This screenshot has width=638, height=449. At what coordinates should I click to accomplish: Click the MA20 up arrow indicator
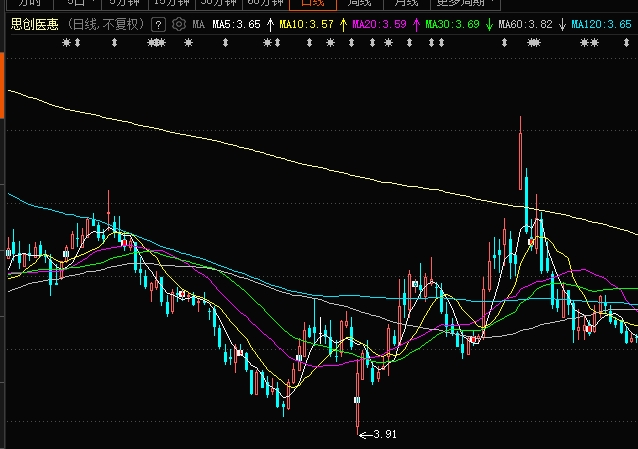tap(417, 23)
